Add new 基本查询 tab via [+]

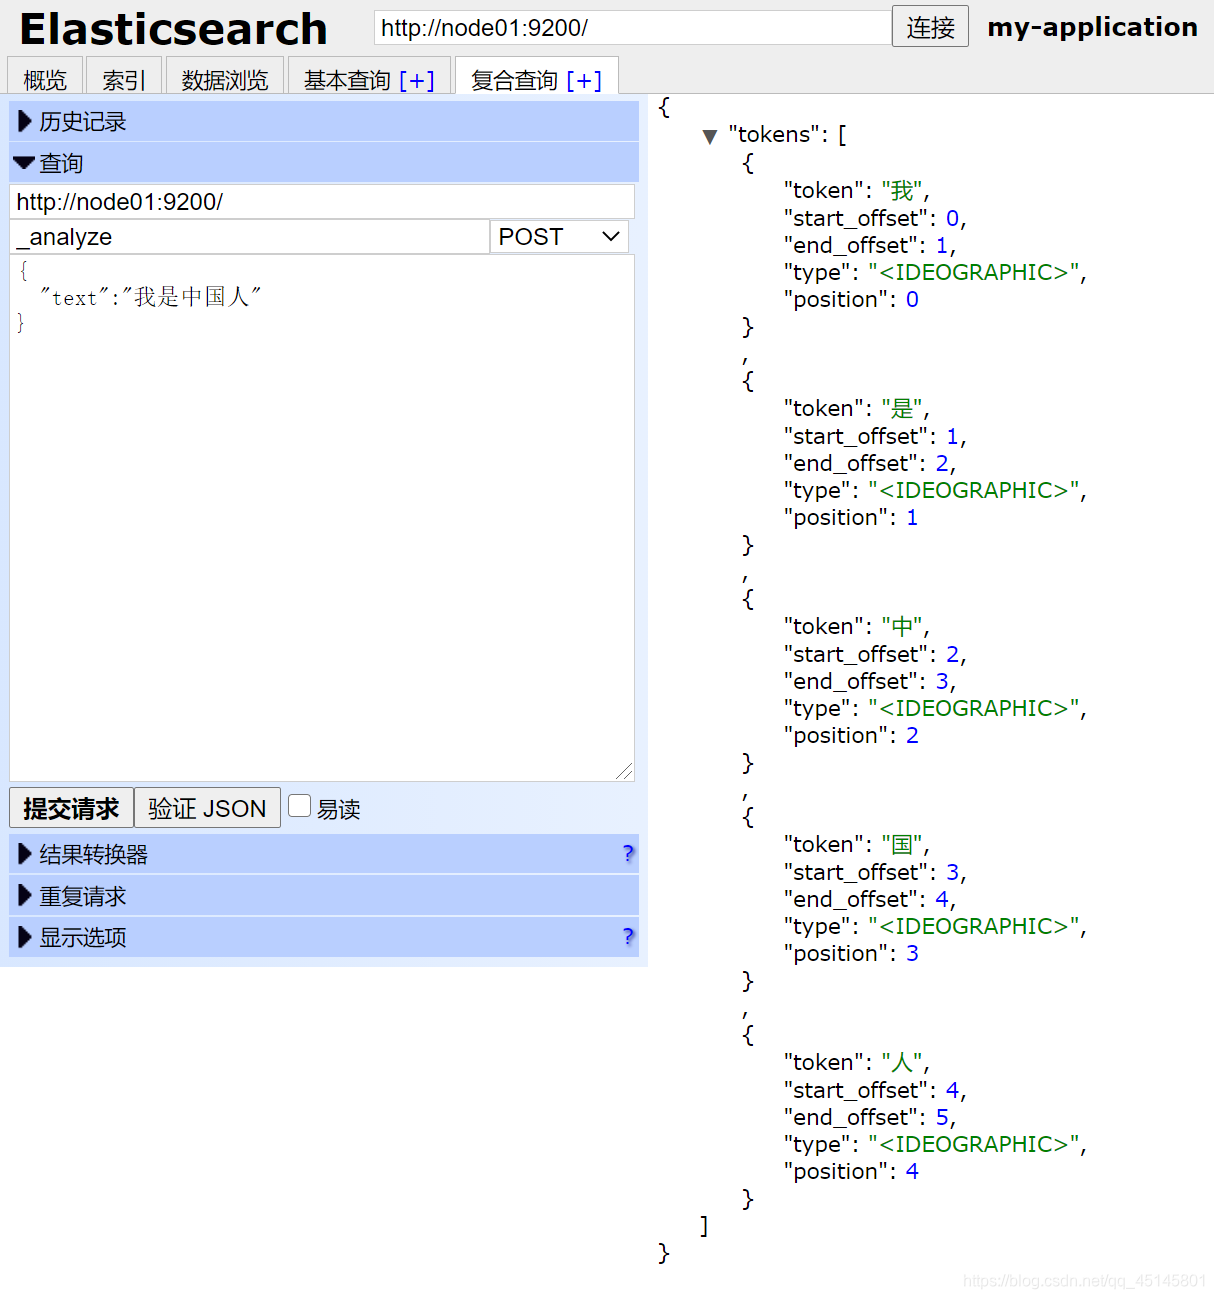click(x=417, y=80)
